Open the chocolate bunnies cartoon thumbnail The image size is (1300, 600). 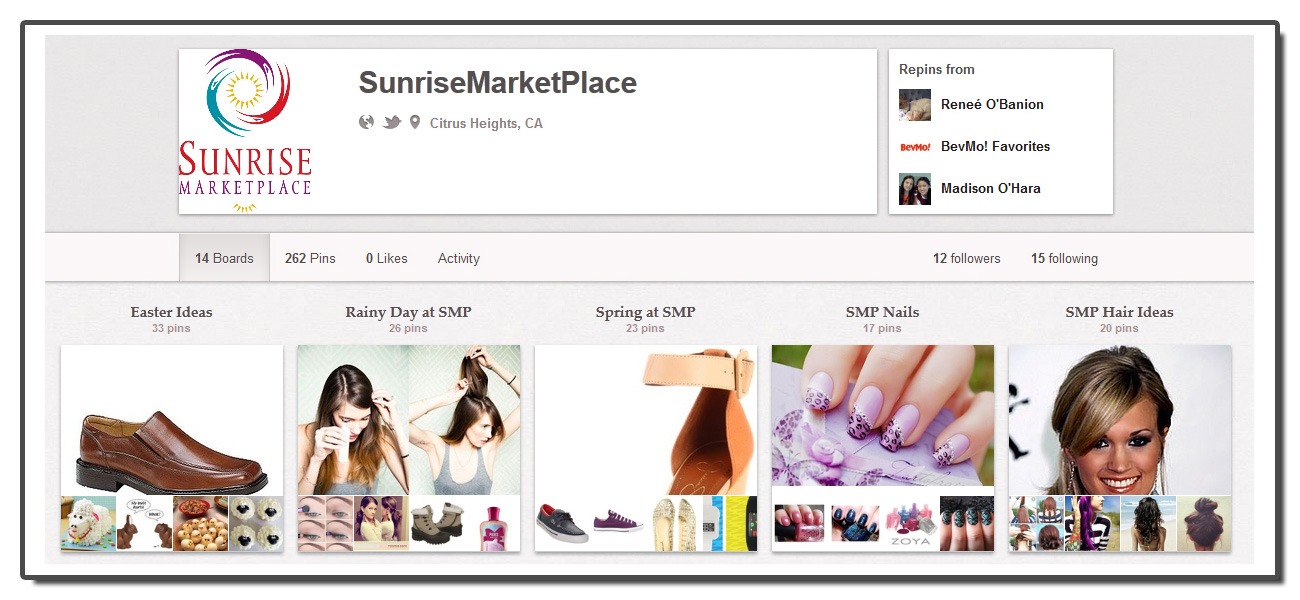[144, 523]
